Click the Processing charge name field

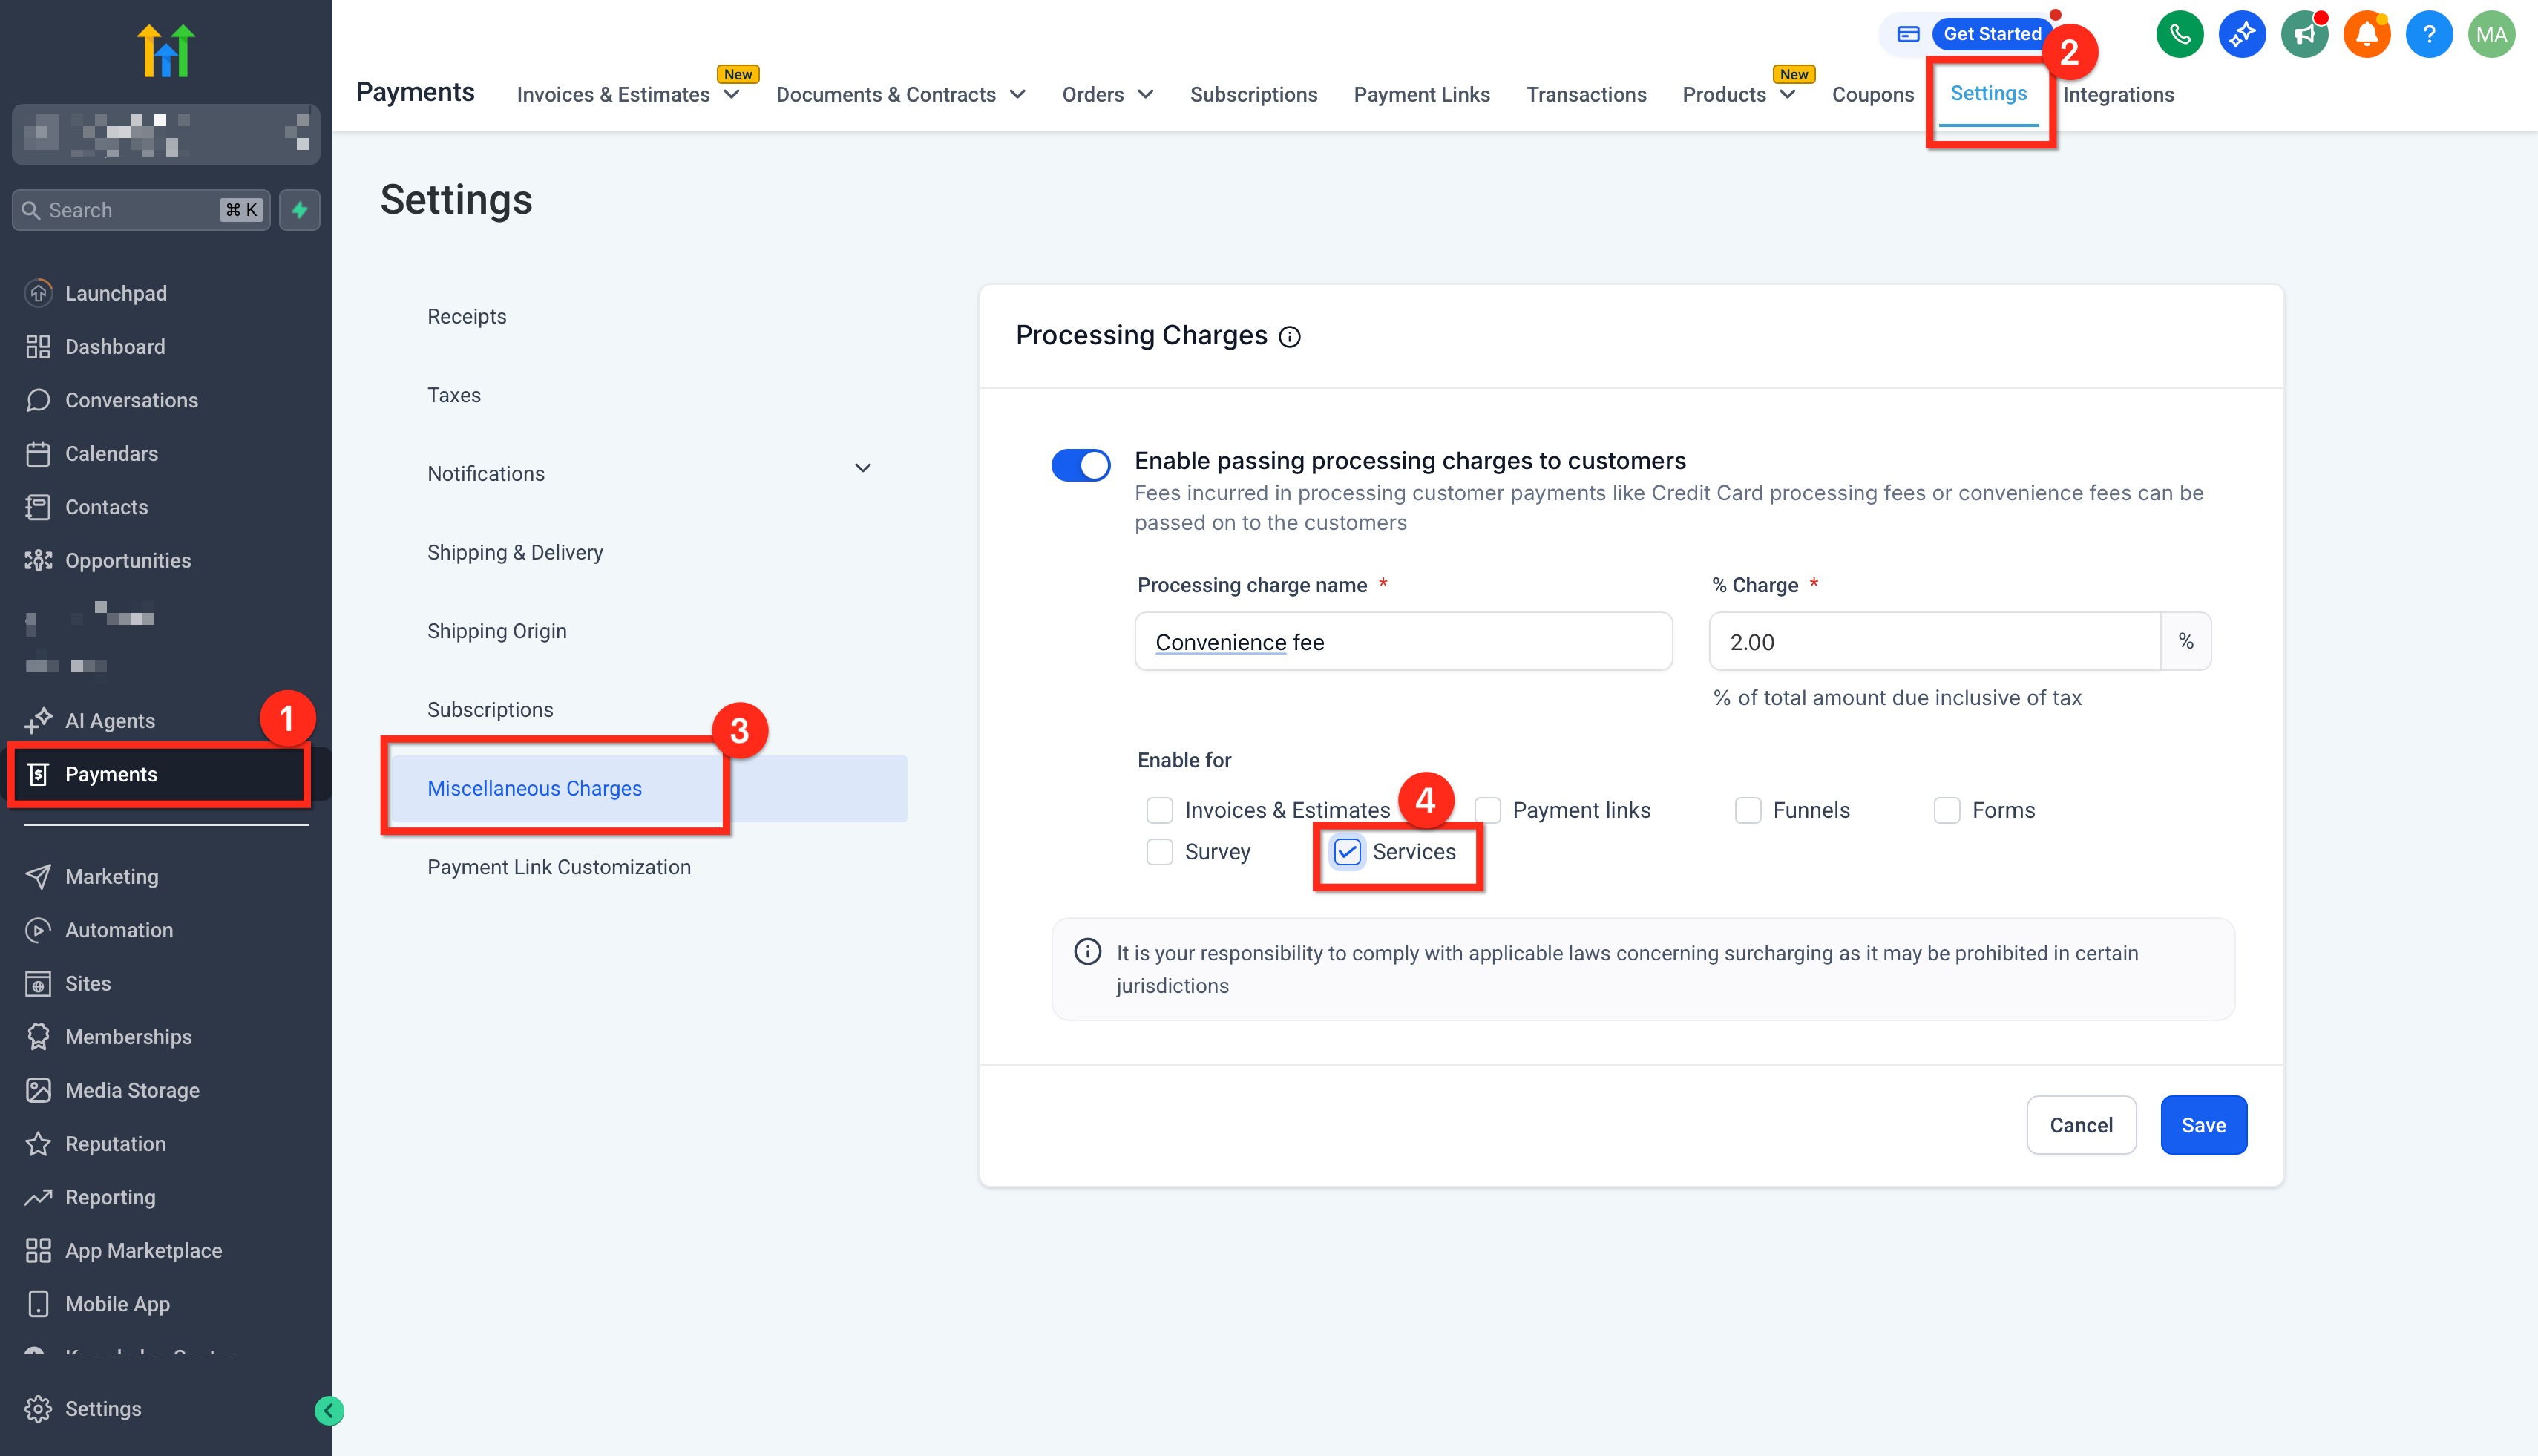1403,642
